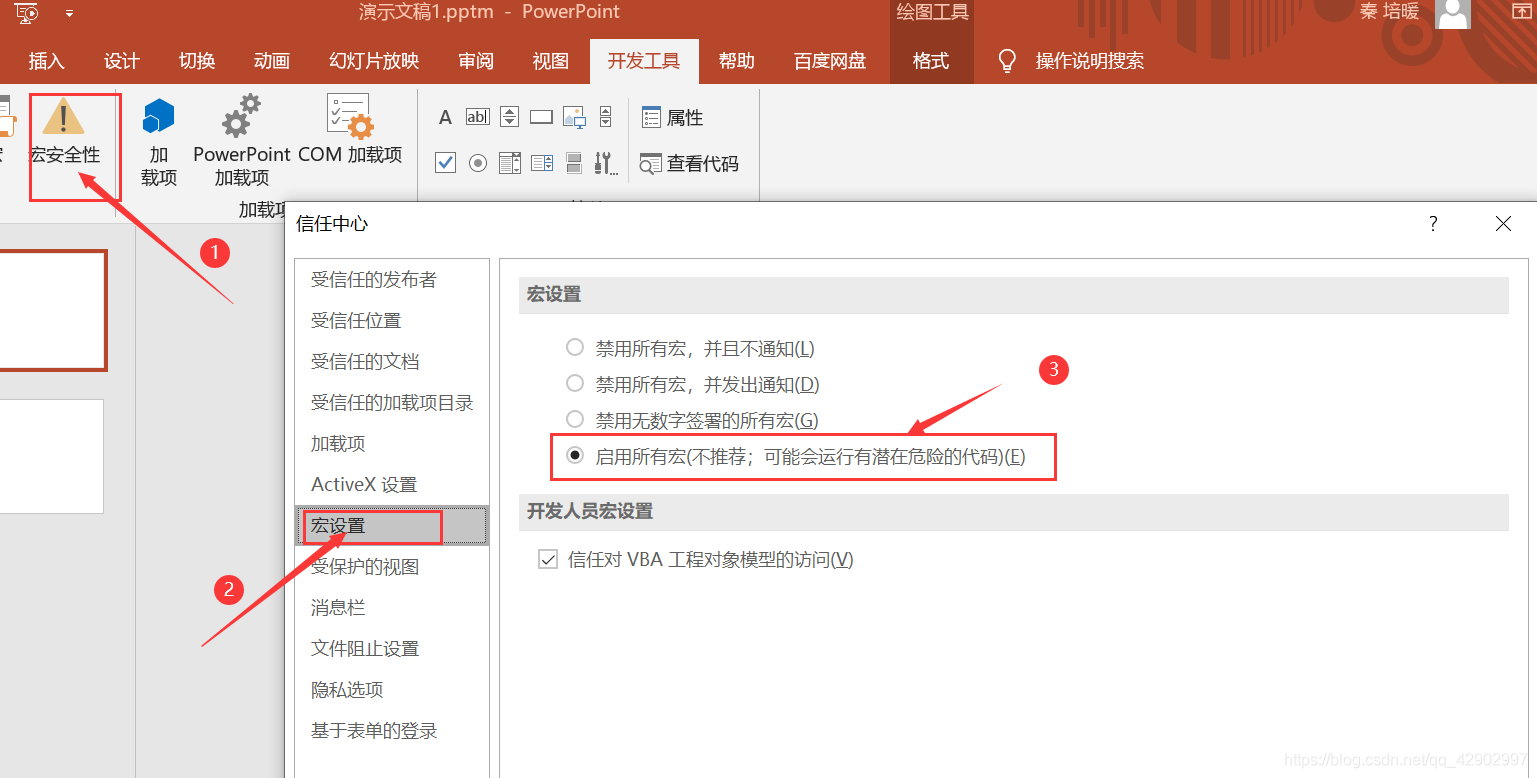Open 宏安全性 macro security settings
1537x778 pixels.
(x=65, y=132)
